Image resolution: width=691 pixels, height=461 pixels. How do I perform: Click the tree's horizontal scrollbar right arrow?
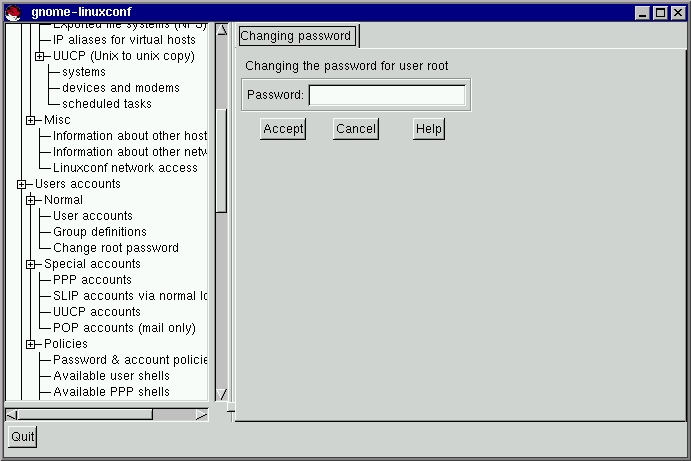point(202,414)
